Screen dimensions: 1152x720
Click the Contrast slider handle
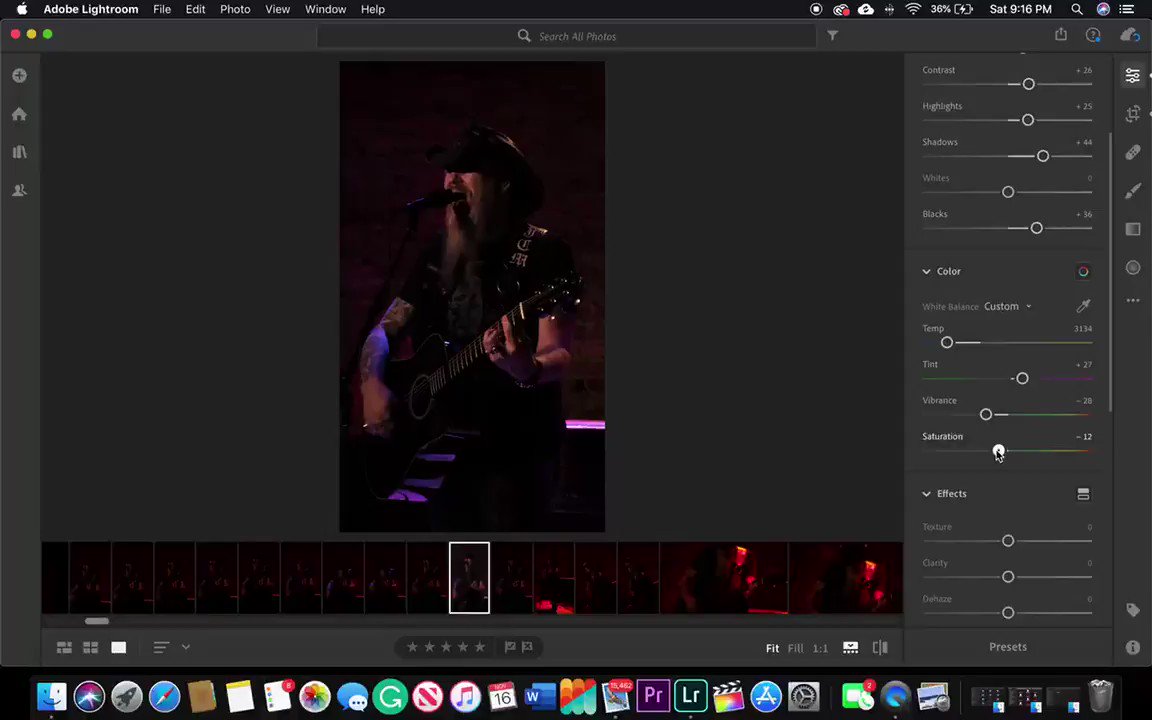coord(1029,84)
